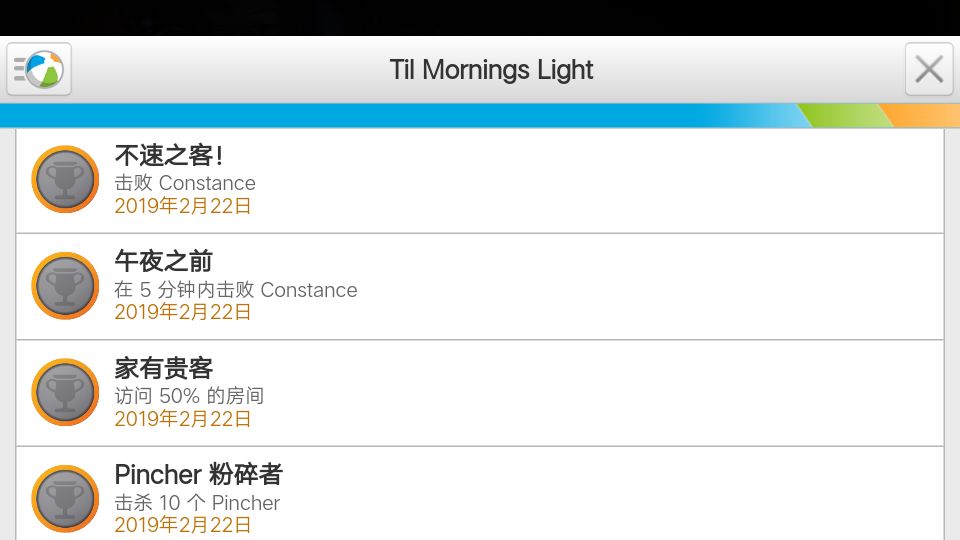Screen dimensions: 960x540
Task: Click the 击败 Constance description text
Action: [185, 183]
